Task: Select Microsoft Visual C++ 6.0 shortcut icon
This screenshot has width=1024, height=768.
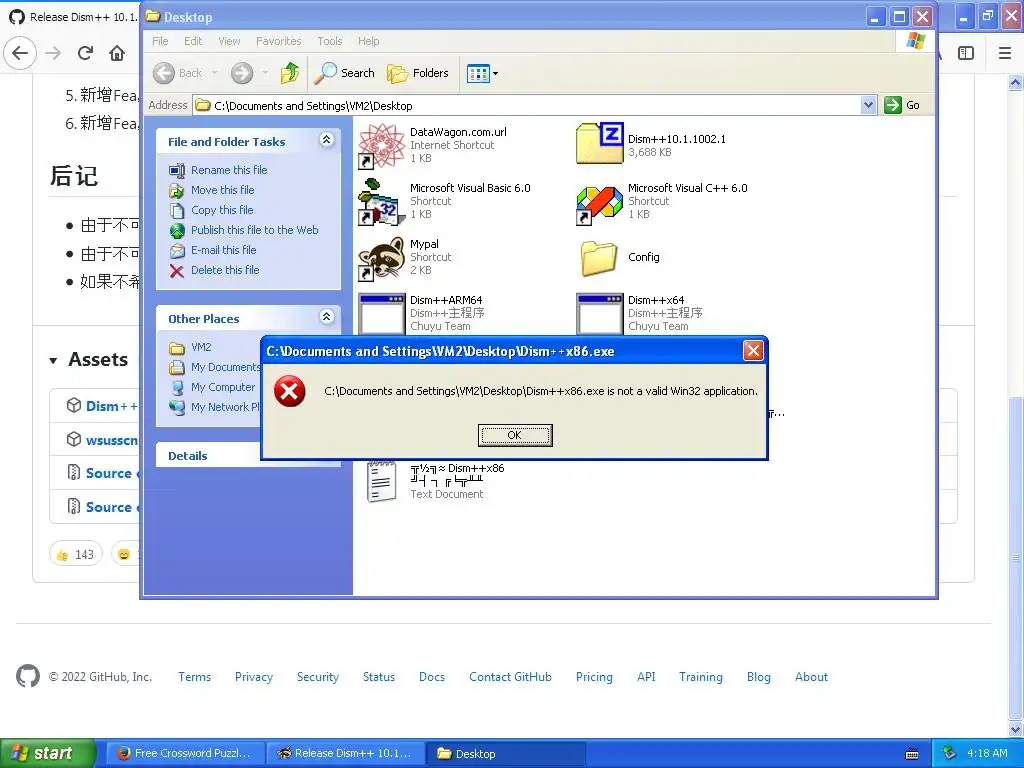Action: pyautogui.click(x=600, y=204)
